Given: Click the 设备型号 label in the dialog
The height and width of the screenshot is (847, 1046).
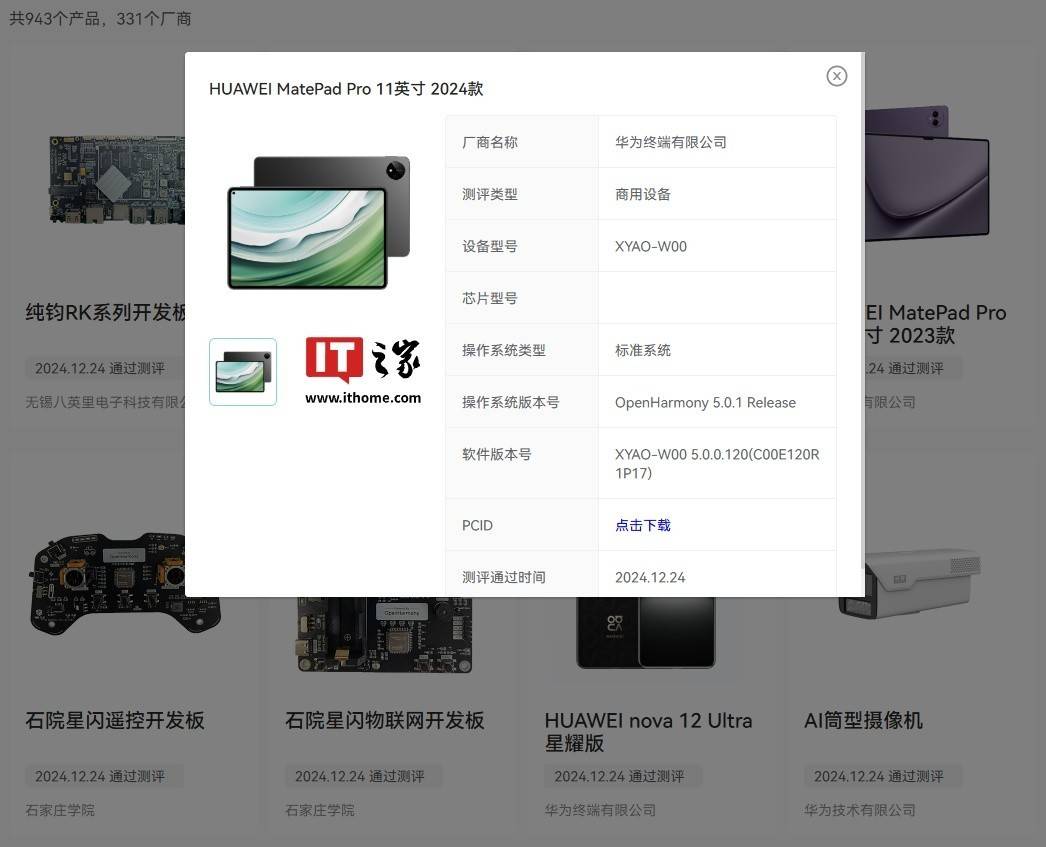Looking at the screenshot, I should coord(490,246).
